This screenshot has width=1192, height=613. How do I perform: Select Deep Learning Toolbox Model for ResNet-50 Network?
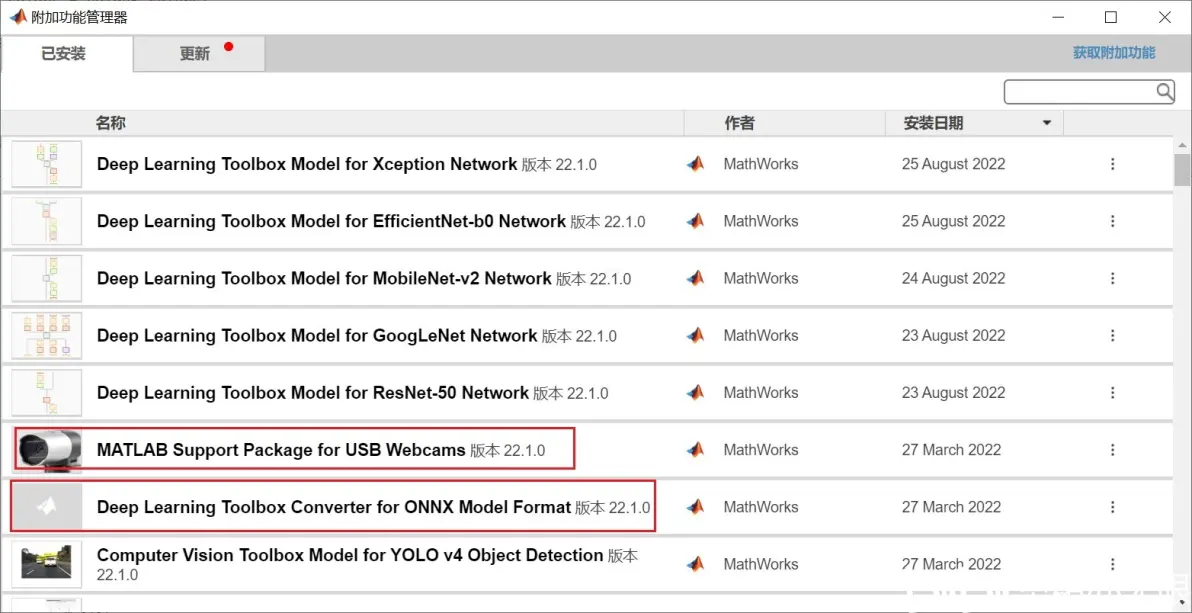(x=312, y=392)
